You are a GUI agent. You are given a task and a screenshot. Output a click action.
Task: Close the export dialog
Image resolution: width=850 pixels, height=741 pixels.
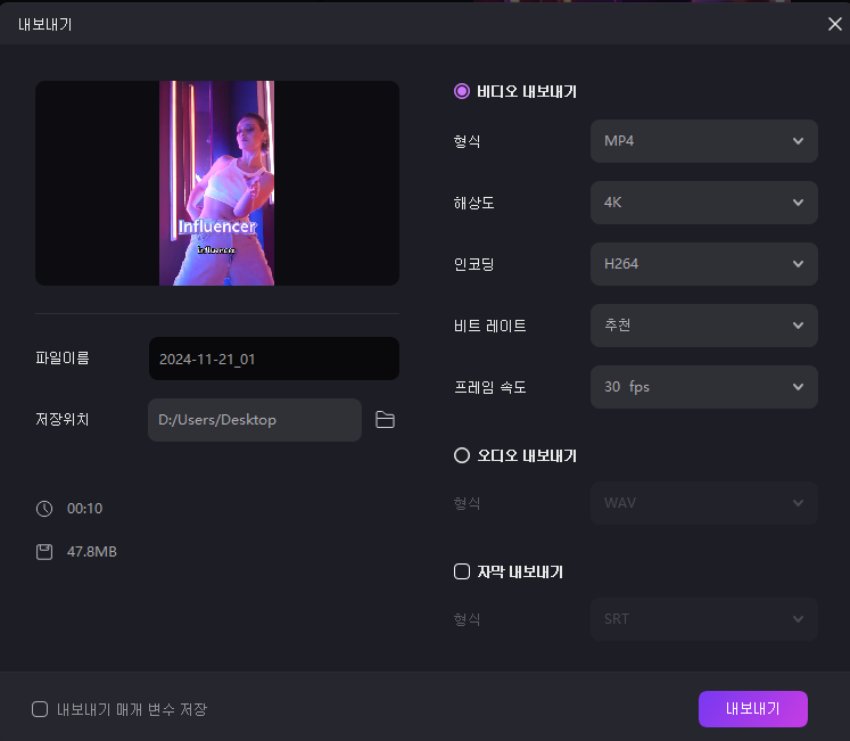[835, 24]
